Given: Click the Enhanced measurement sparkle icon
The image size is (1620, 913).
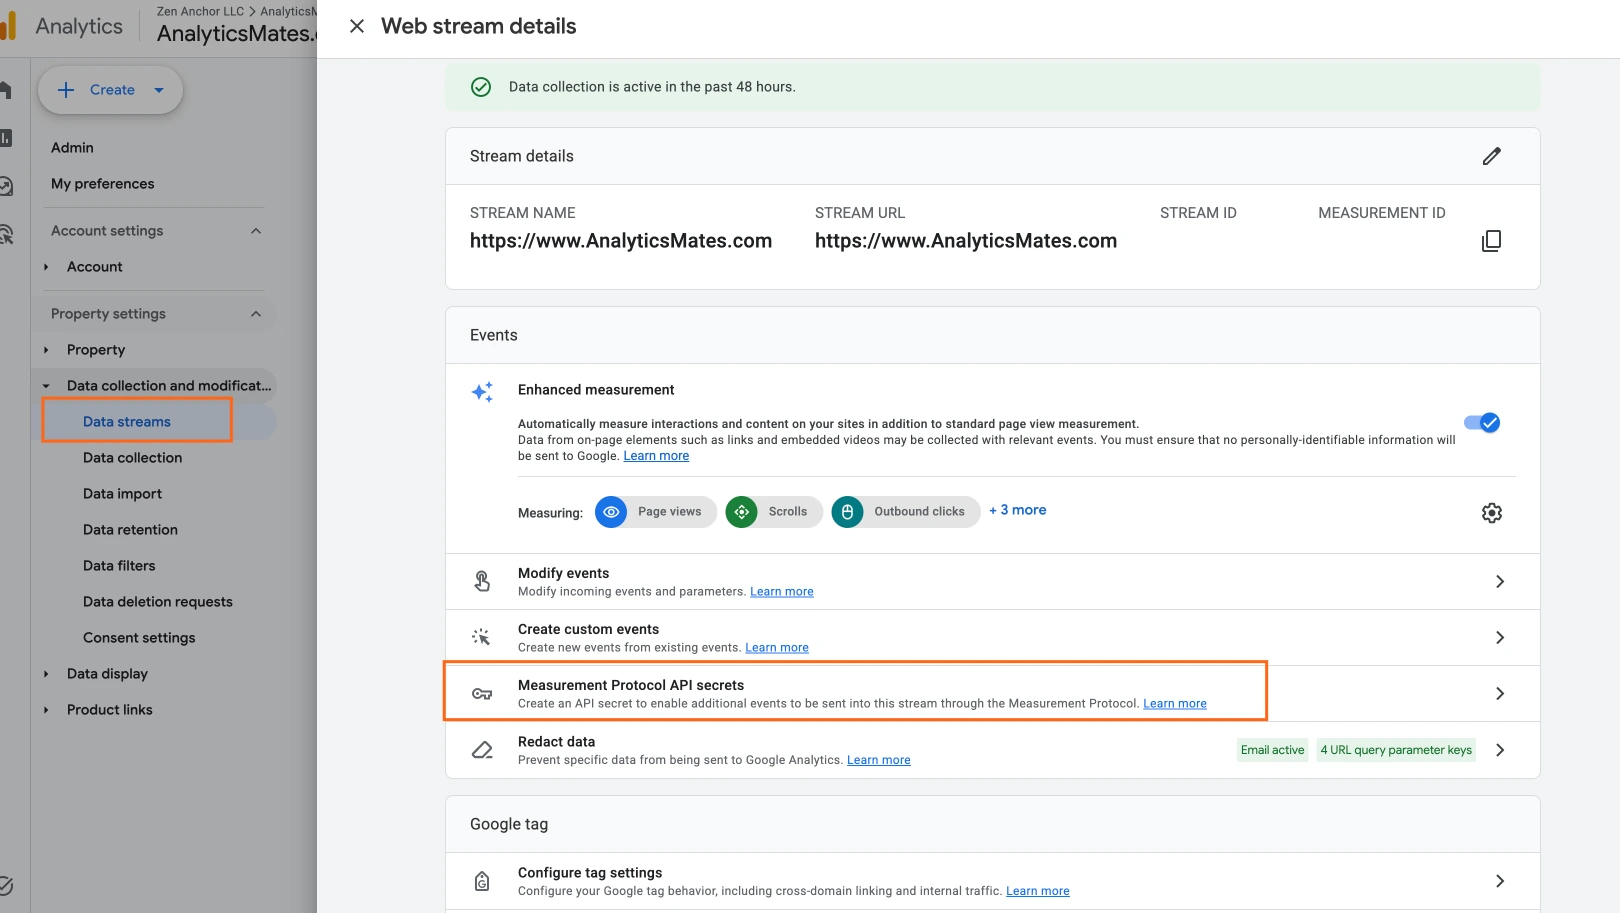Looking at the screenshot, I should pos(482,392).
